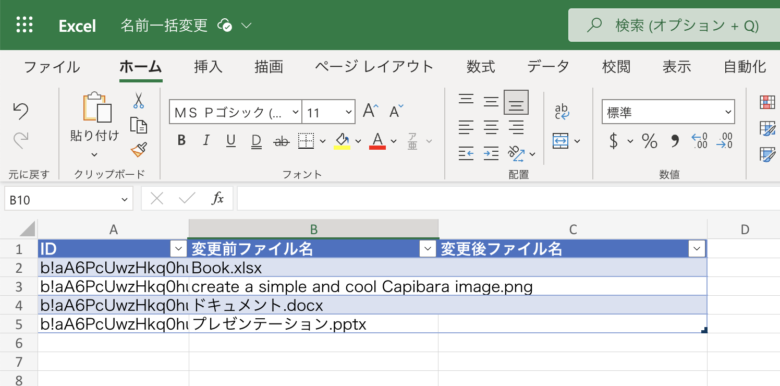The height and width of the screenshot is (386, 780).
Task: Switch to the 表示 tab
Action: 677,67
